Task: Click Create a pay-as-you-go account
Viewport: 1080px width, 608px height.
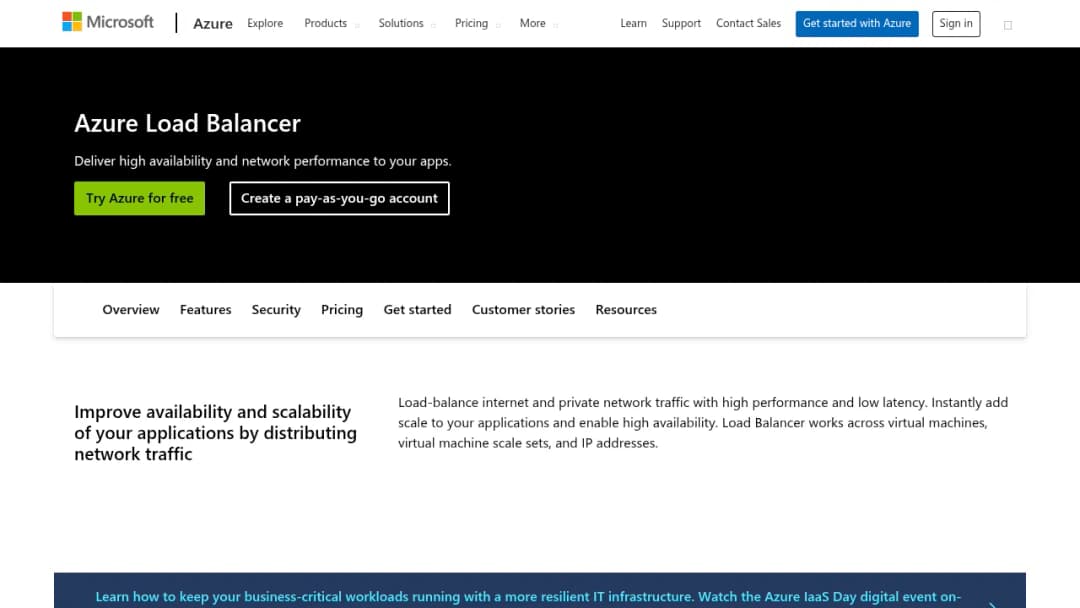Action: [x=339, y=198]
